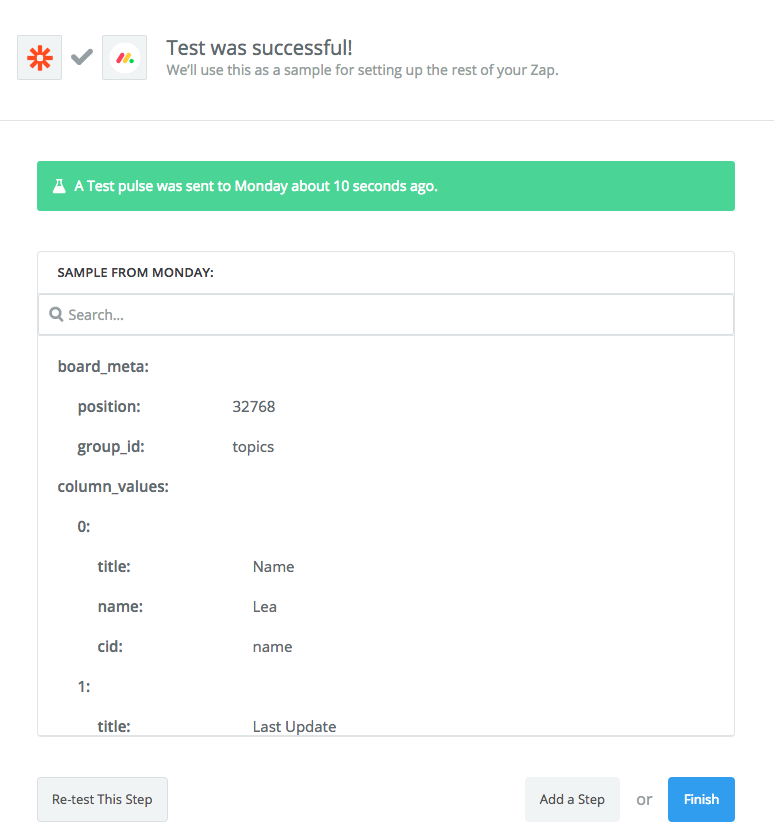
Task: Select the board_meta key
Action: pos(103,367)
